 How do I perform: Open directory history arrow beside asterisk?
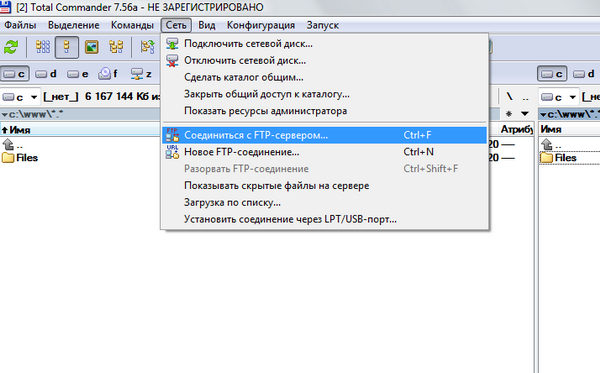(x=525, y=114)
